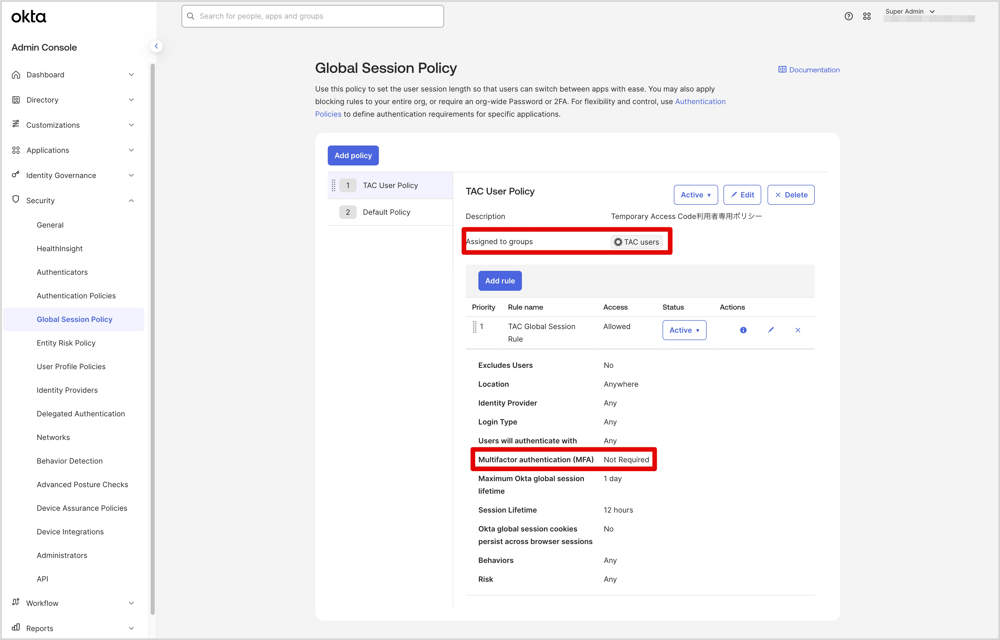Open the Documentation link

click(x=814, y=70)
